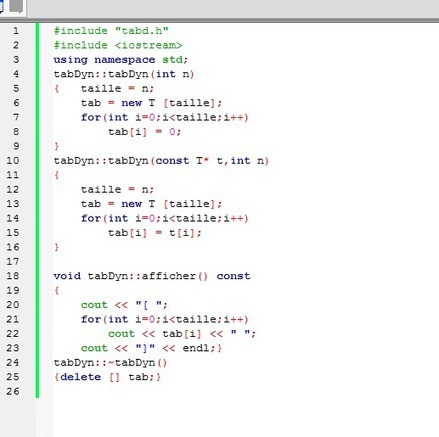Click the '{delete [] tab;}' line
Viewport: 439px width, 437px height.
coord(107,377)
